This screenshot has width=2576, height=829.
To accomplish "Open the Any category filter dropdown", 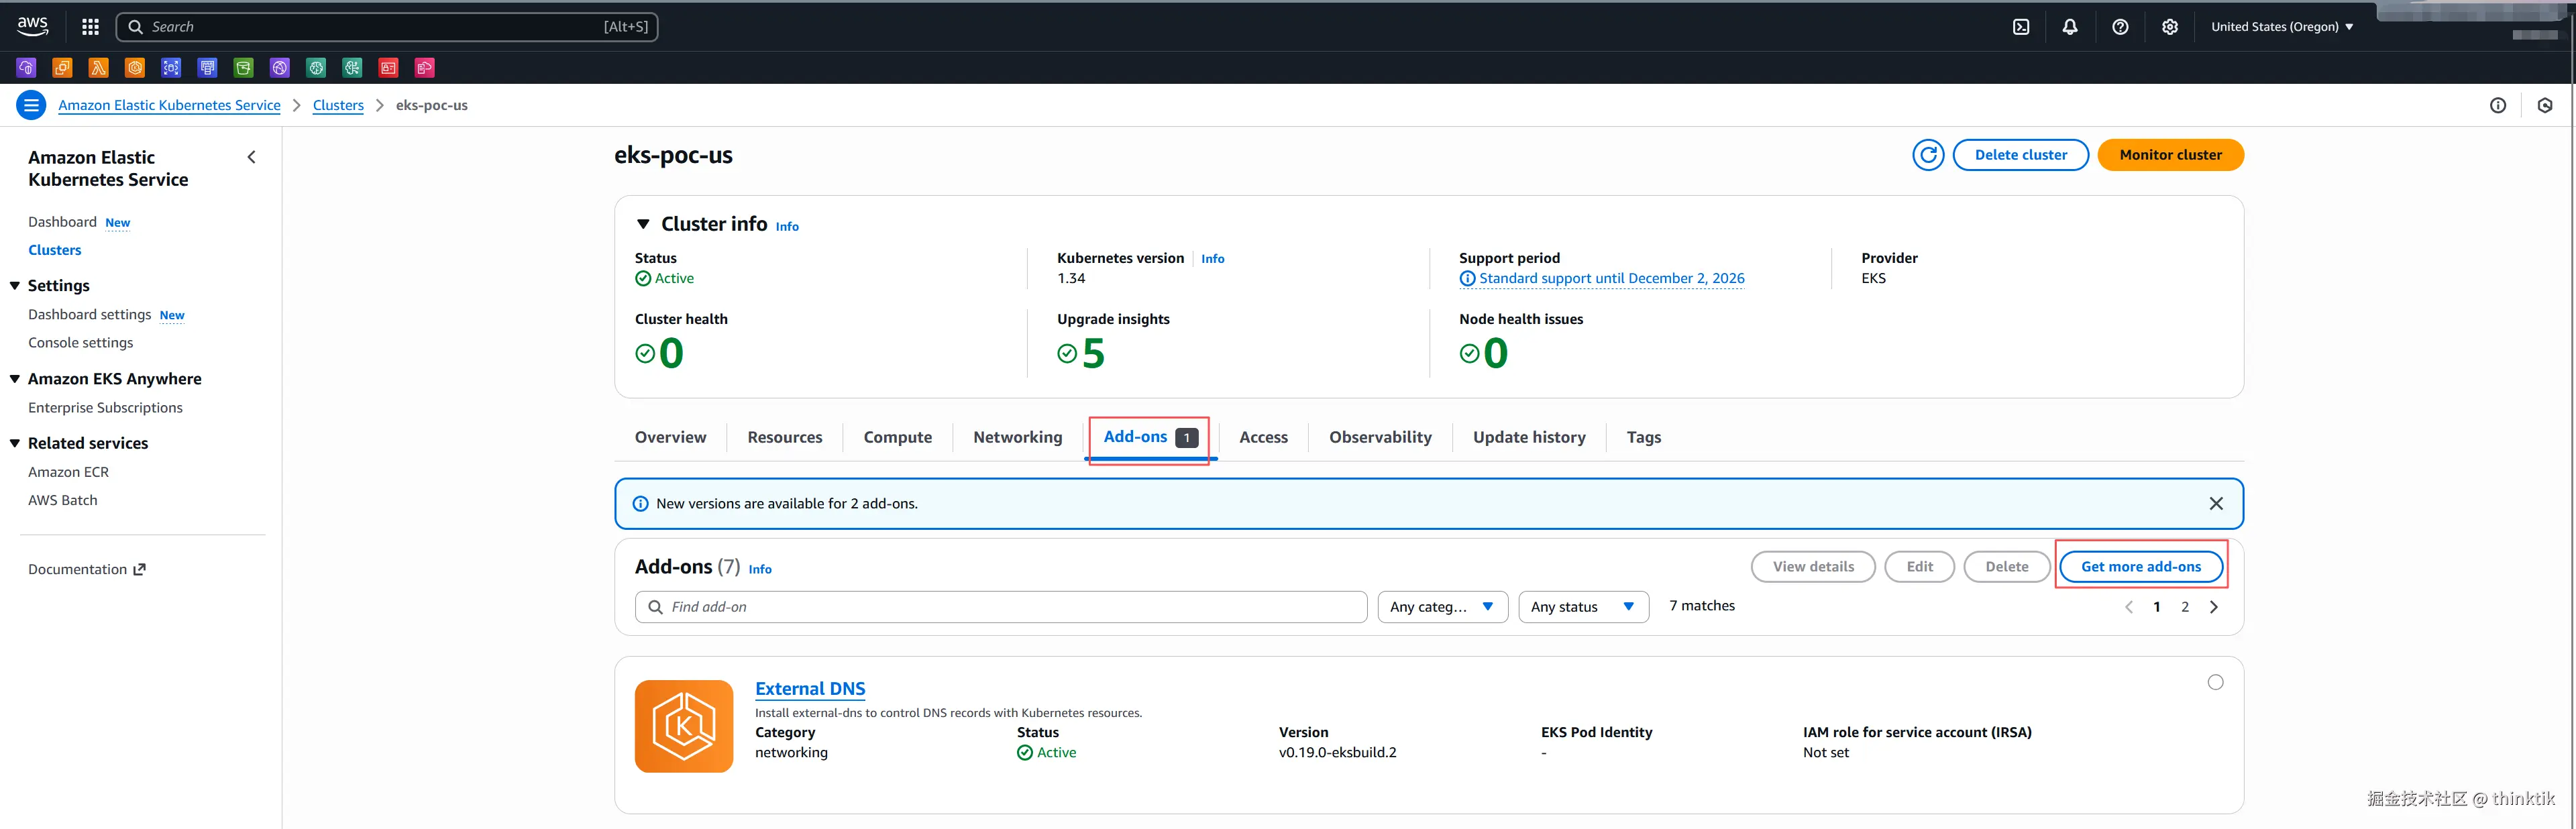I will (1442, 607).
